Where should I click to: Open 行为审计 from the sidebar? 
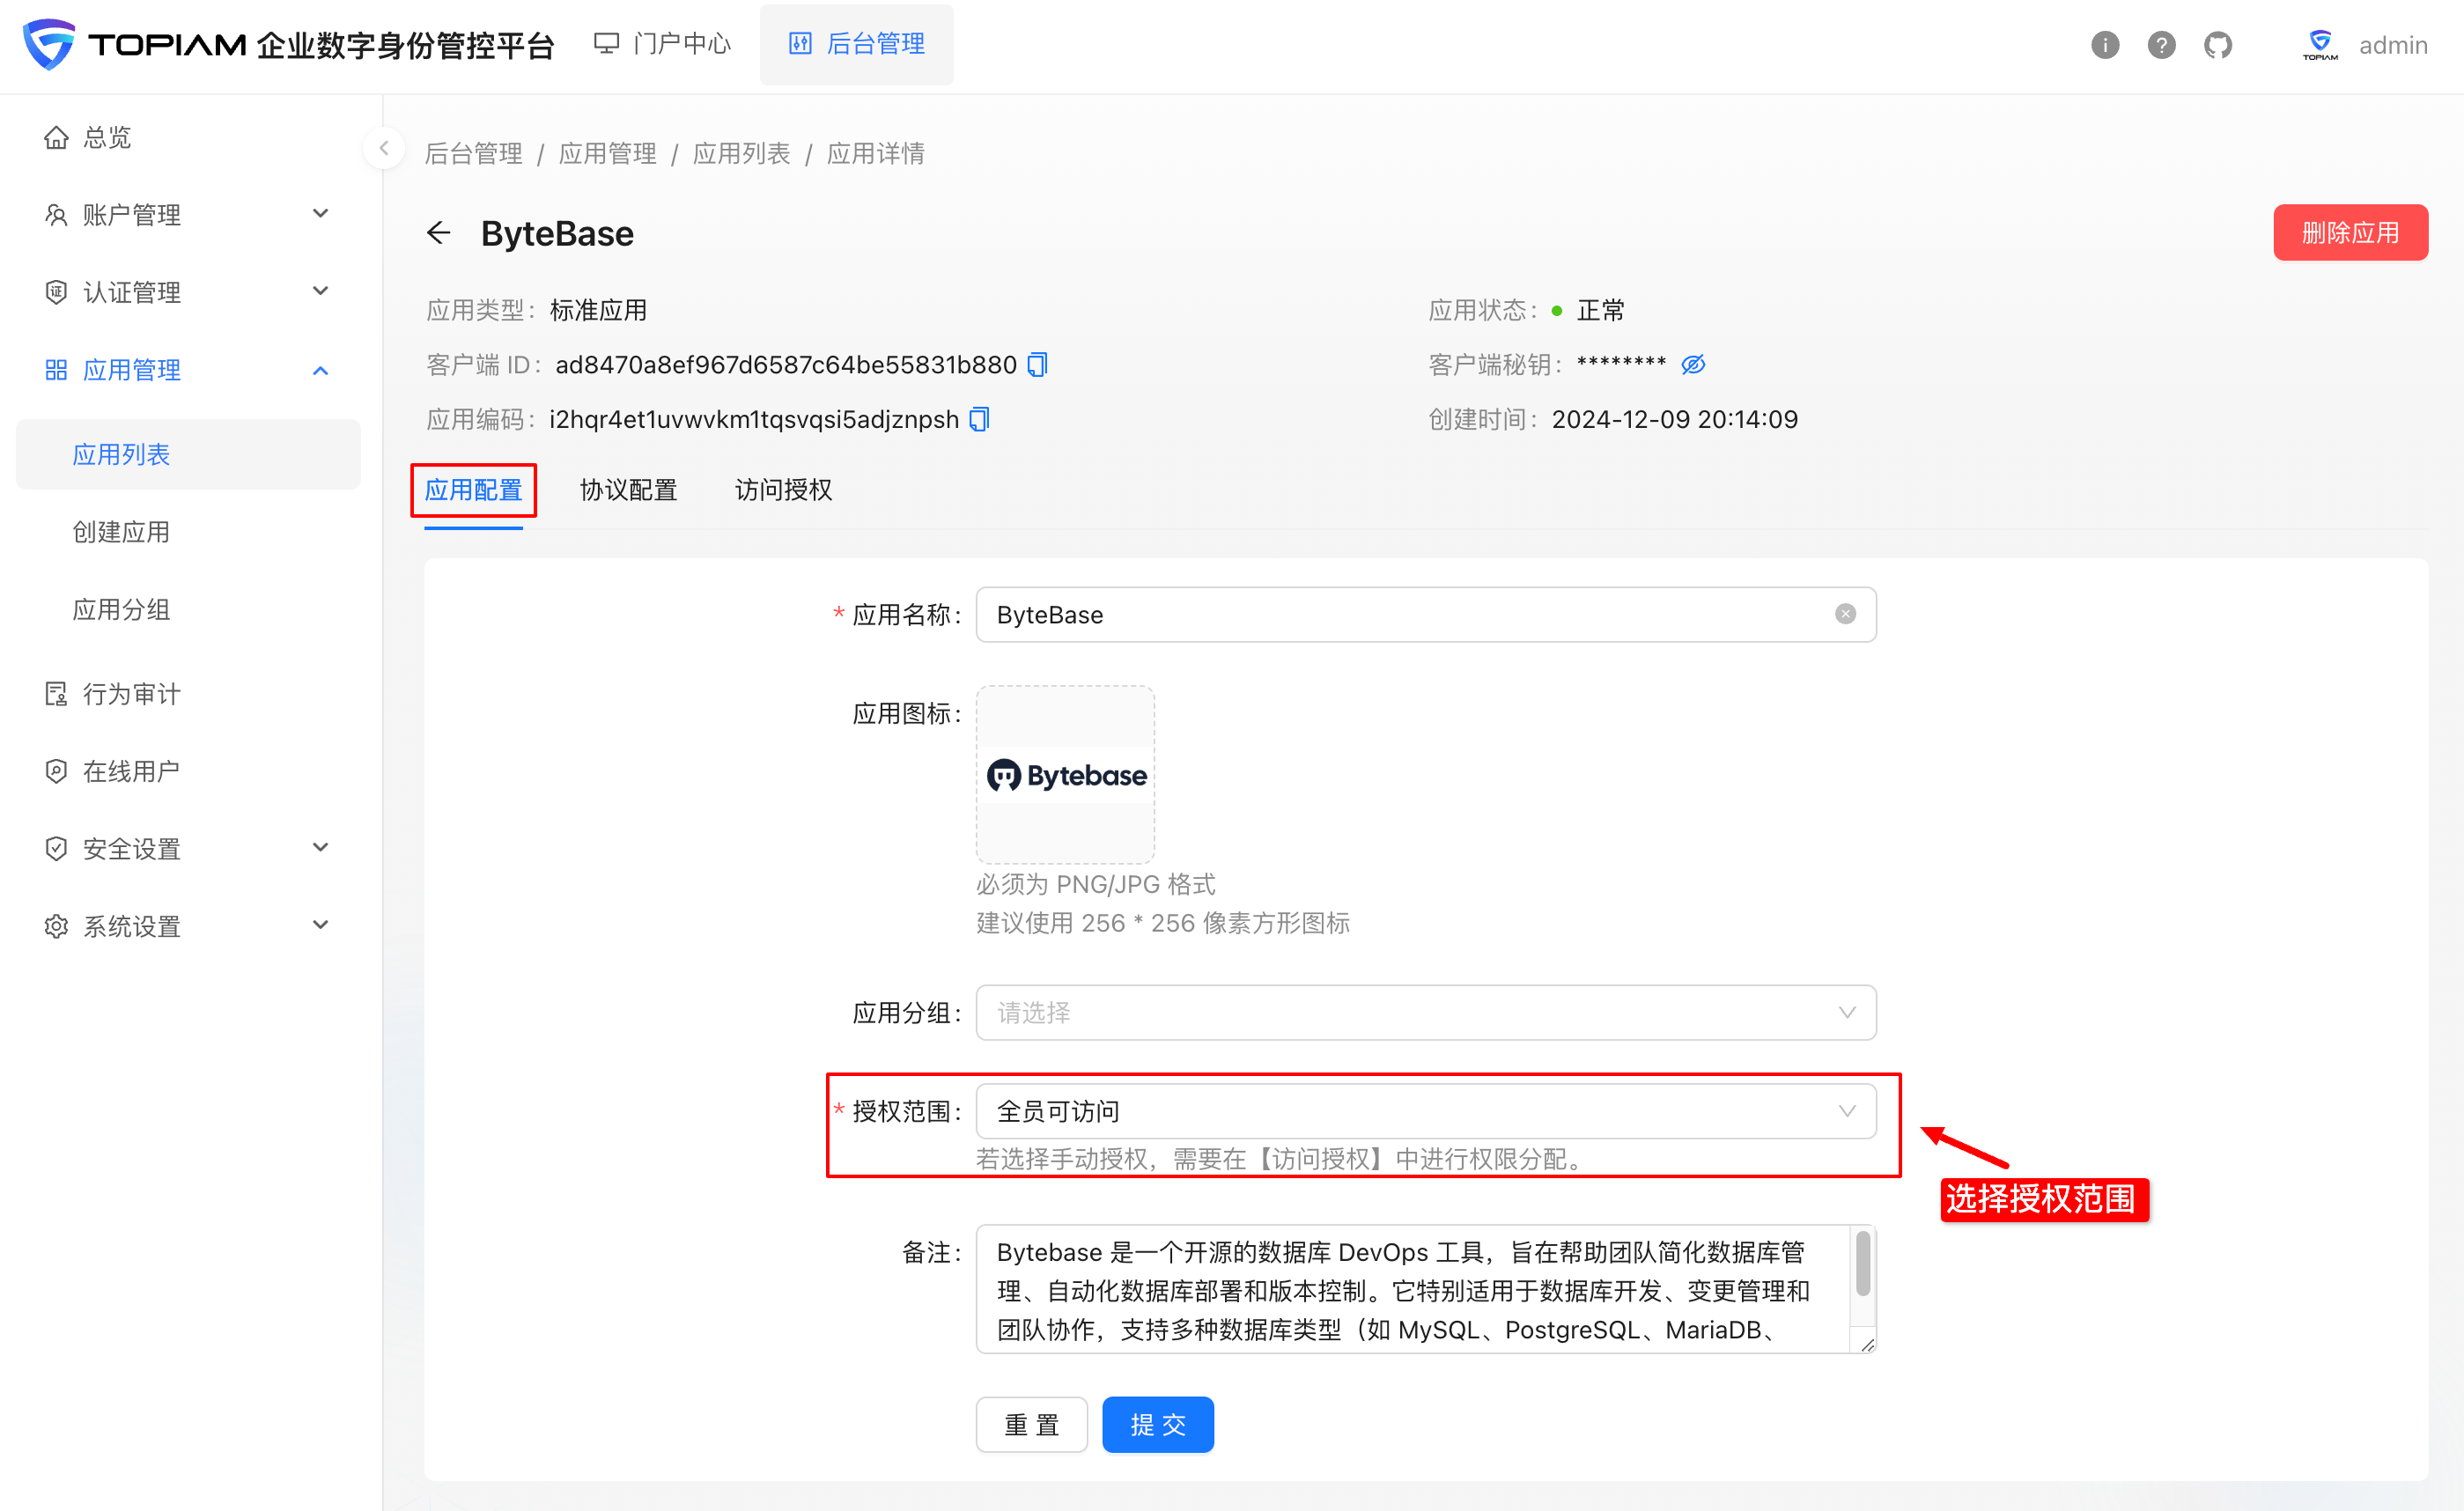pyautogui.click(x=130, y=693)
